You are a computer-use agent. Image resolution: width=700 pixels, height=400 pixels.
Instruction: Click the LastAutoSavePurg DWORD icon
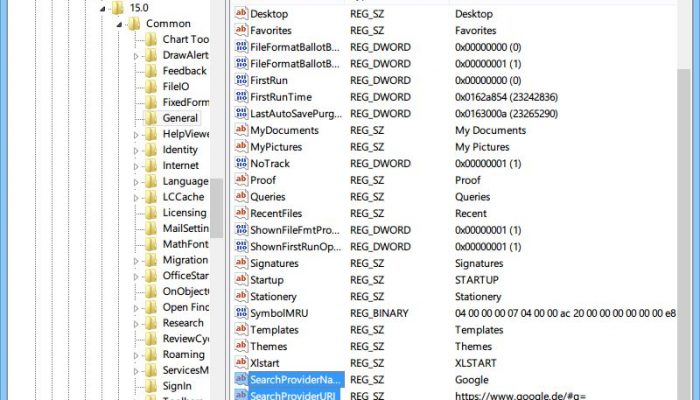point(241,113)
